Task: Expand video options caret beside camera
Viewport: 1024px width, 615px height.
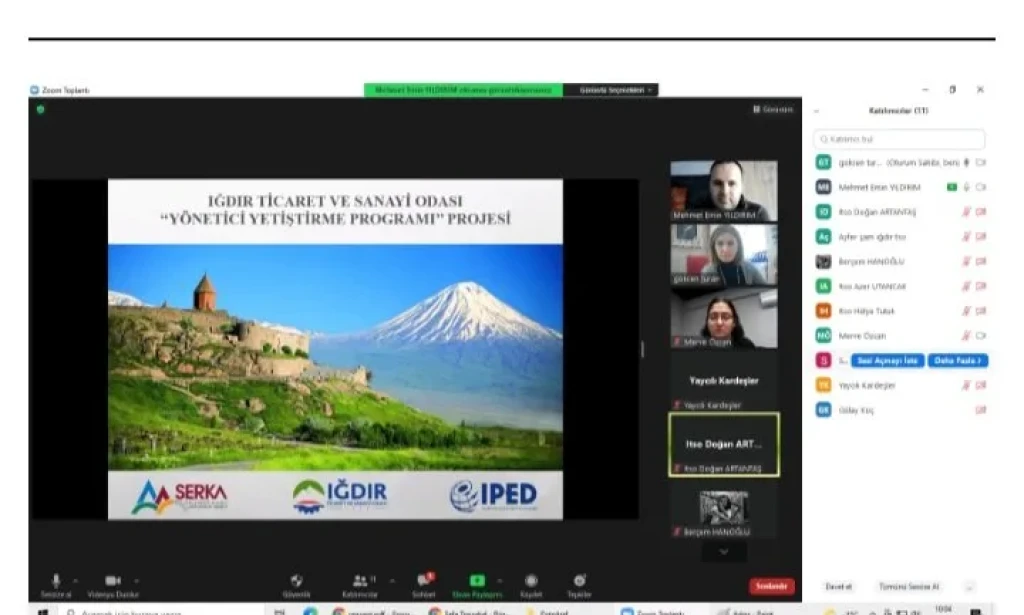Action: [136, 580]
